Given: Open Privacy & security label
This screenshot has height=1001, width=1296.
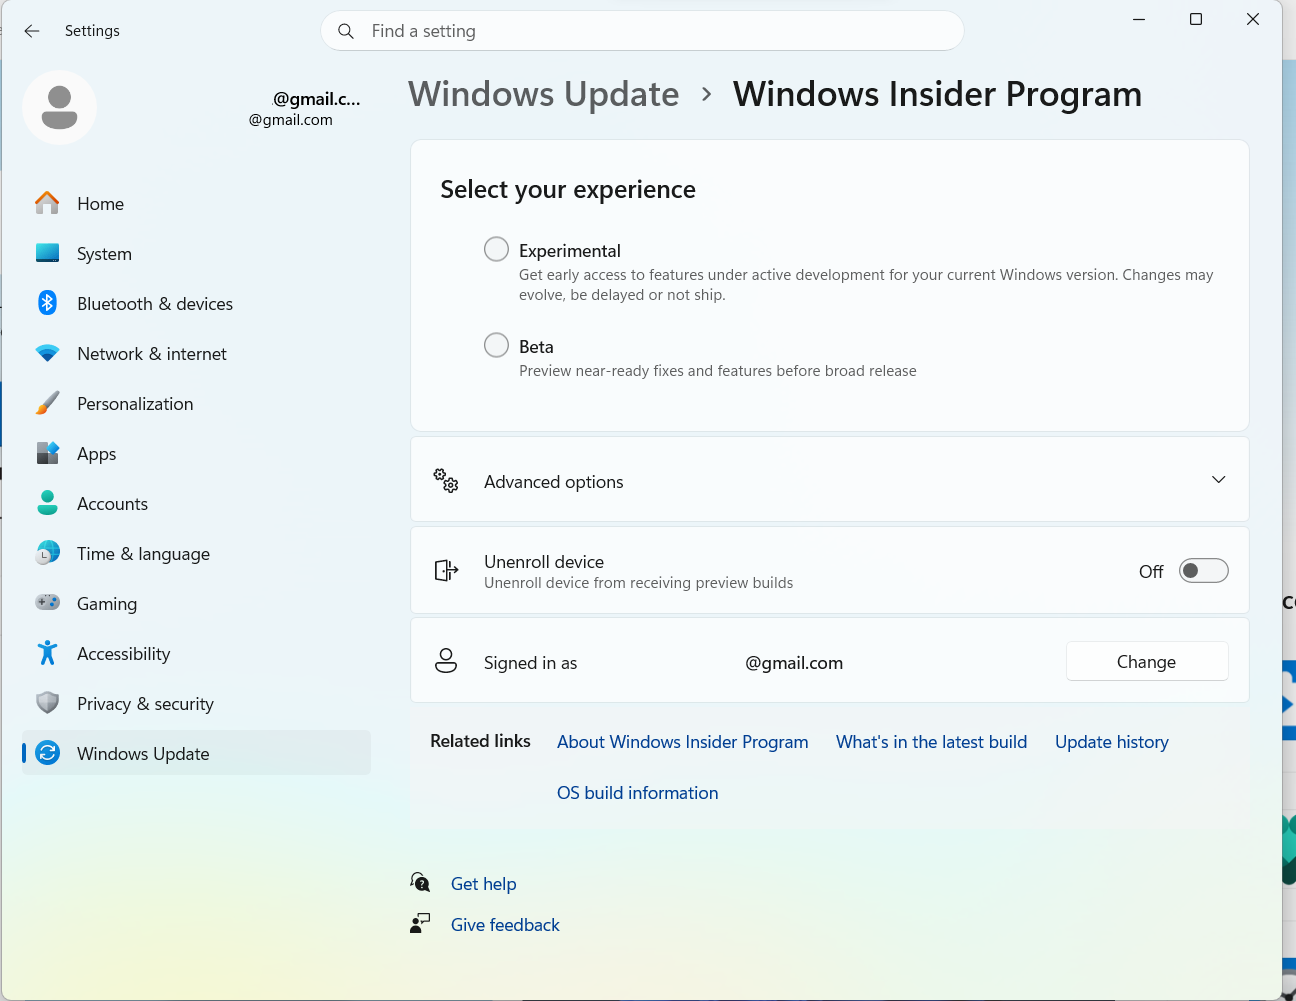Looking at the screenshot, I should [x=145, y=704].
